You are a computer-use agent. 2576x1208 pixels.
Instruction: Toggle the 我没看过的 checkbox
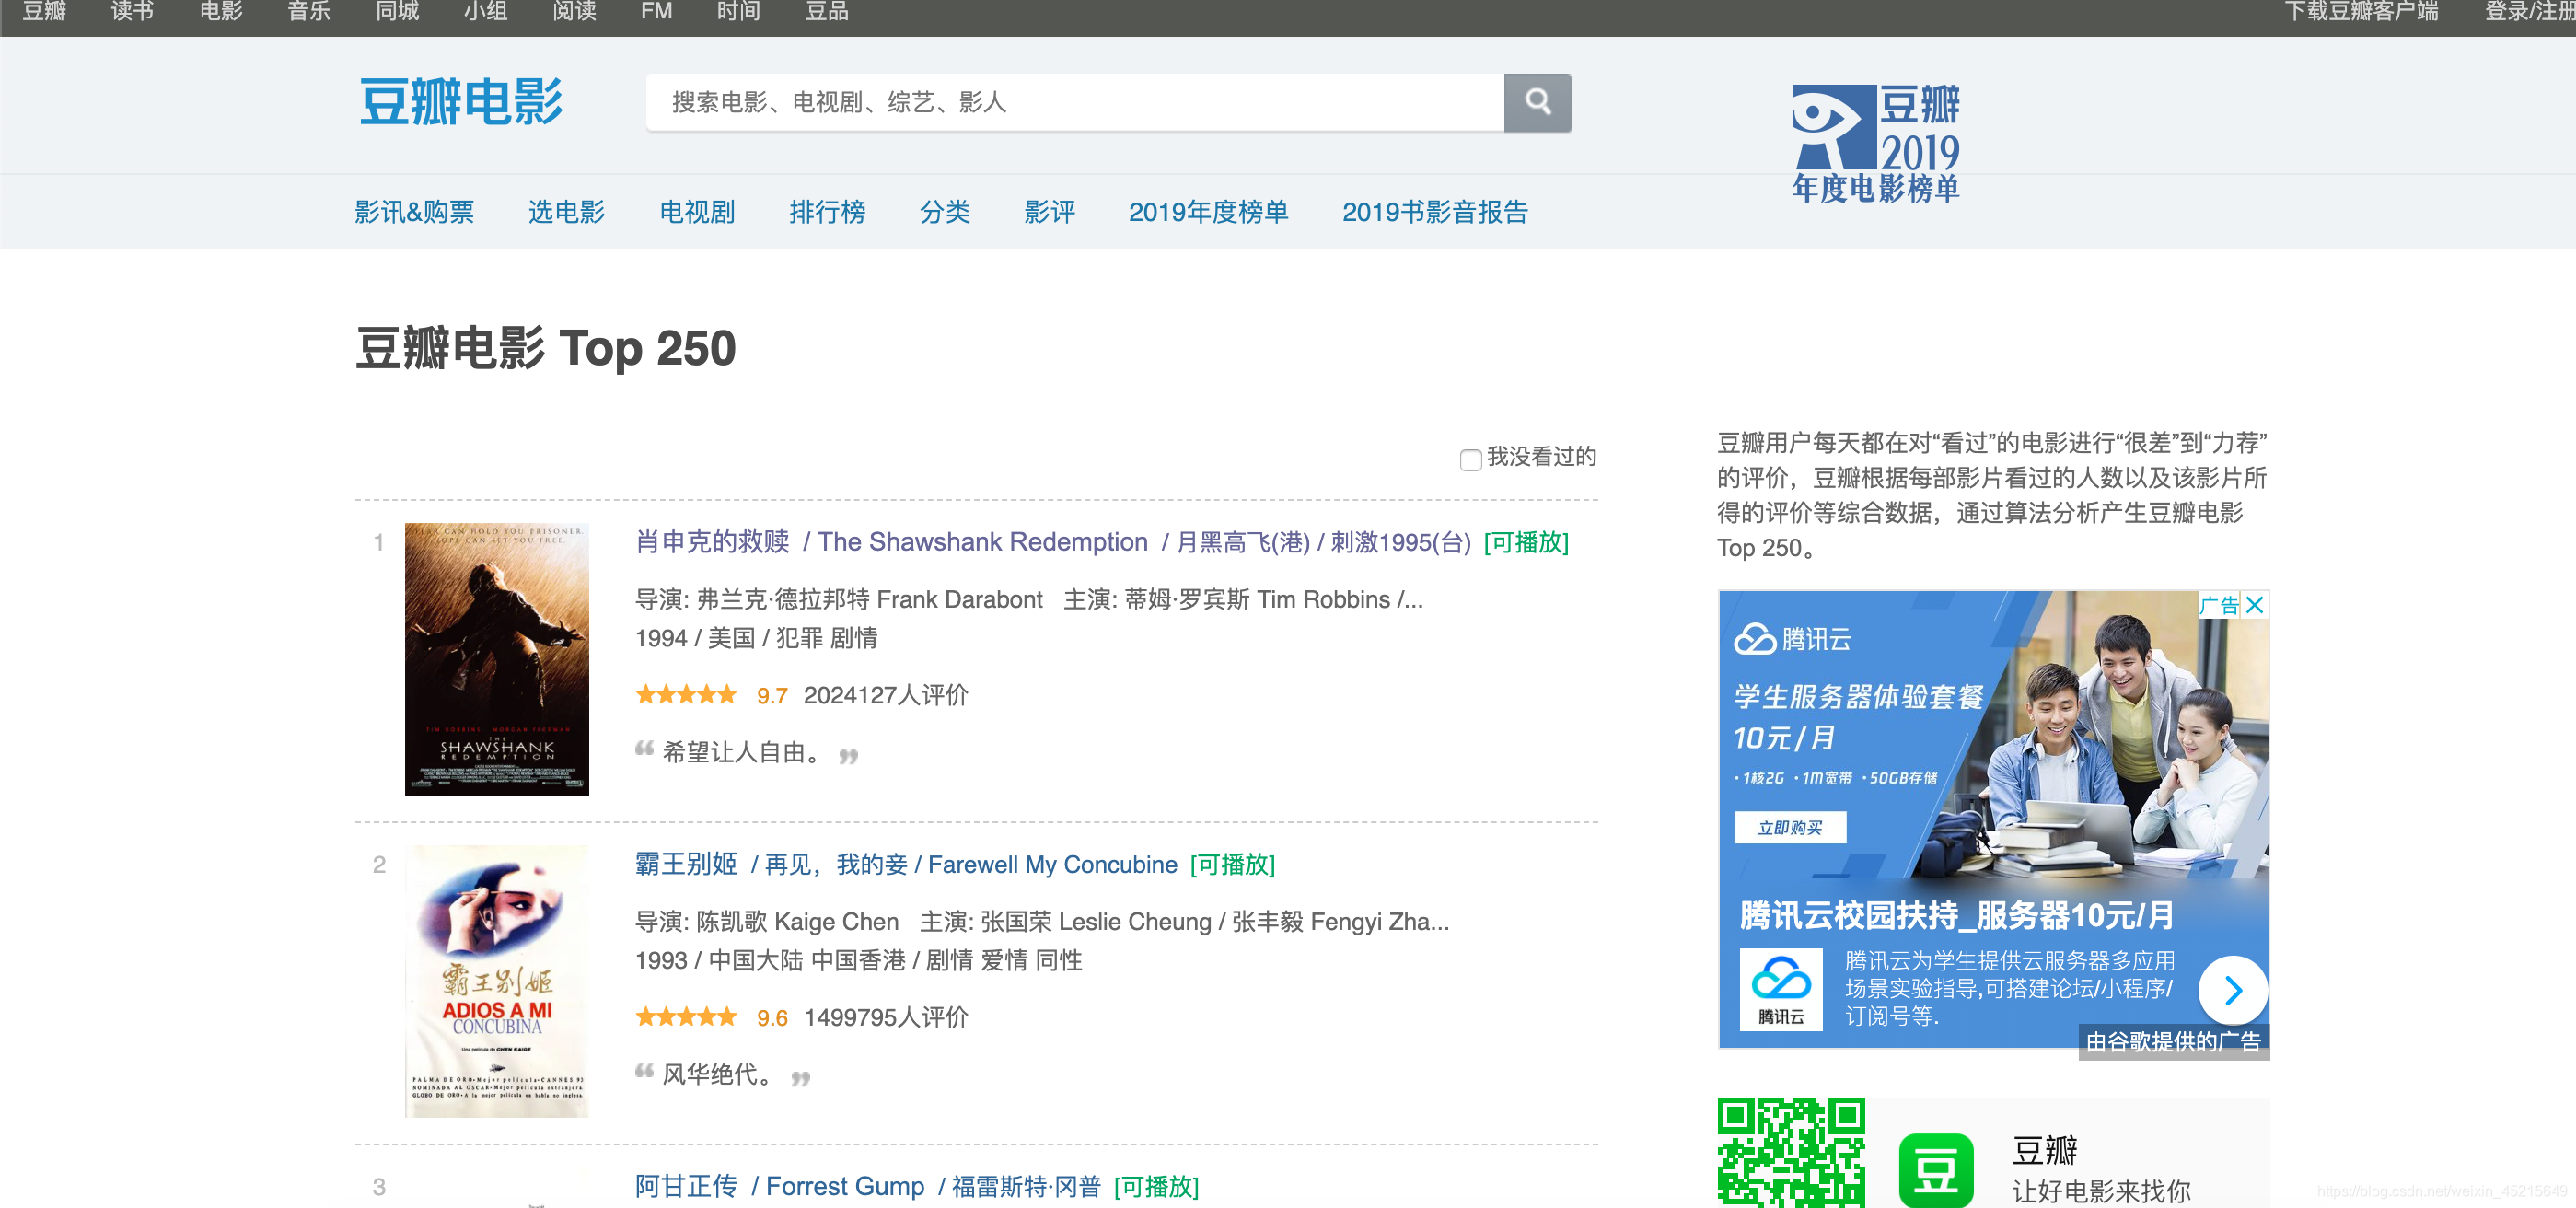click(1470, 459)
